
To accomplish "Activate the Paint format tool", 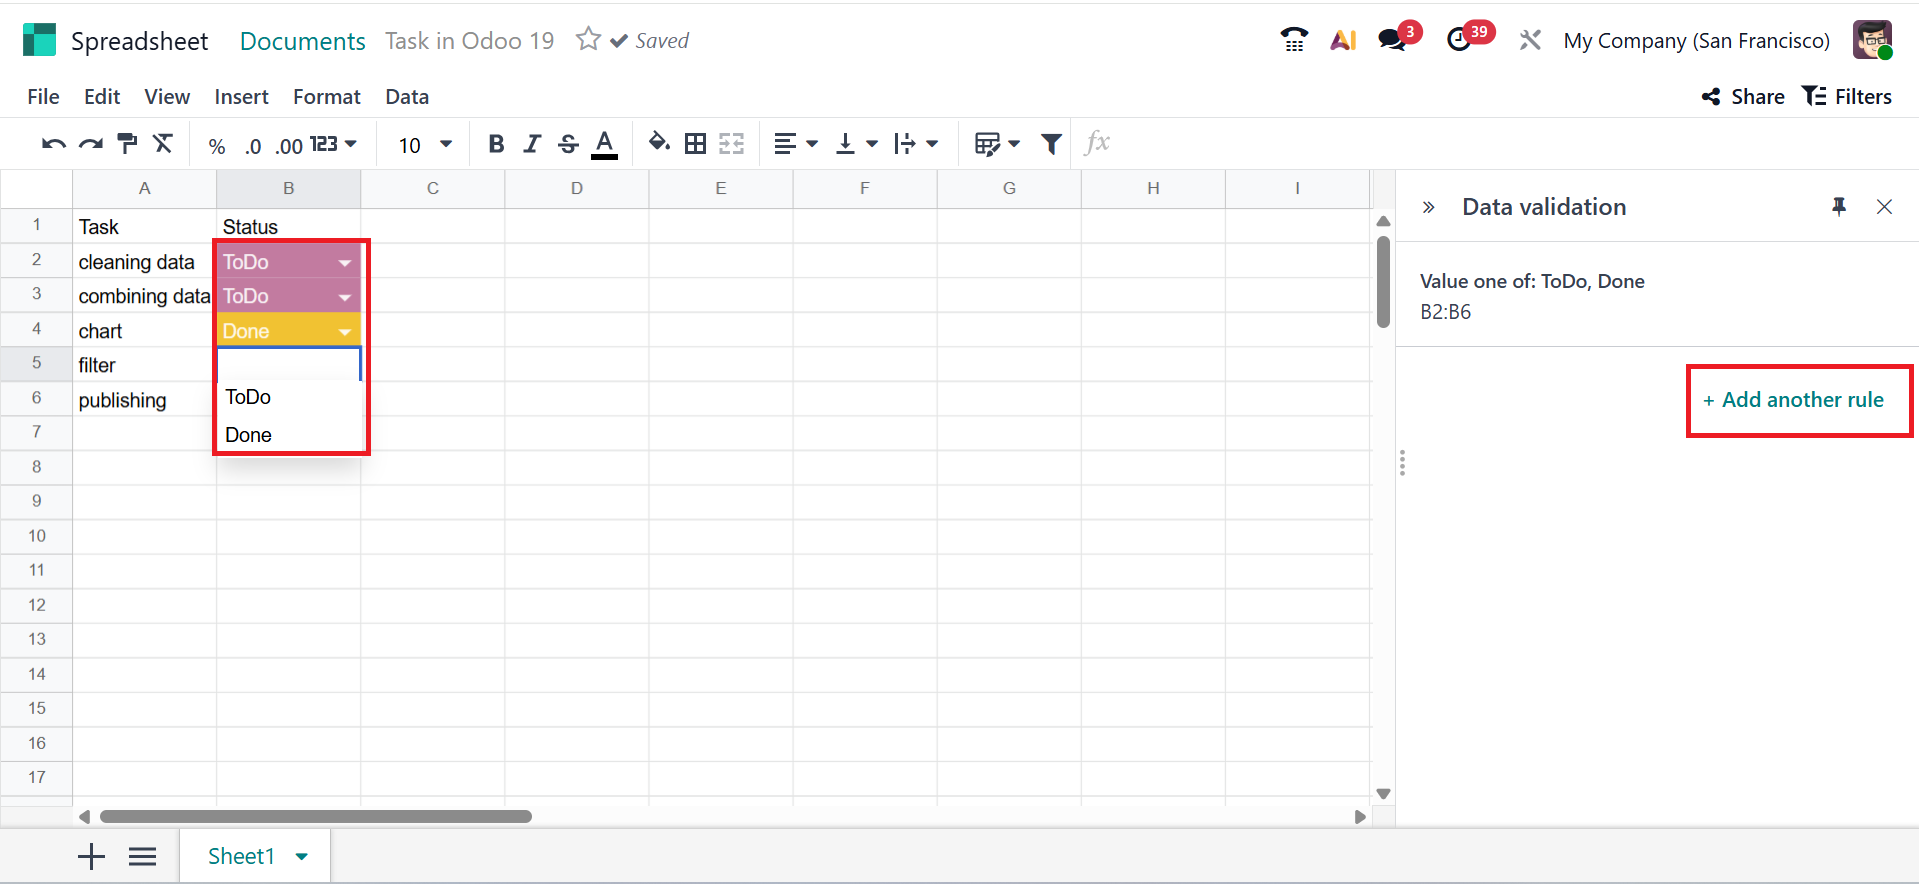I will (127, 144).
